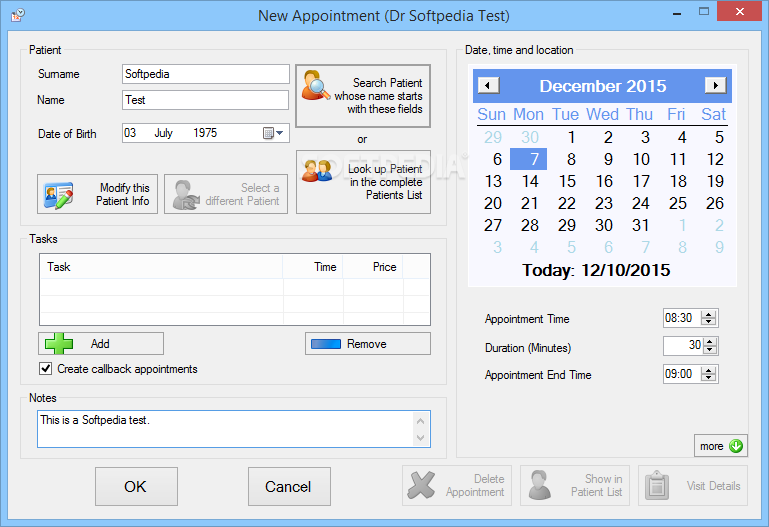This screenshot has height=527, width=769.
Task: Click the Notes text area
Action: [234, 429]
